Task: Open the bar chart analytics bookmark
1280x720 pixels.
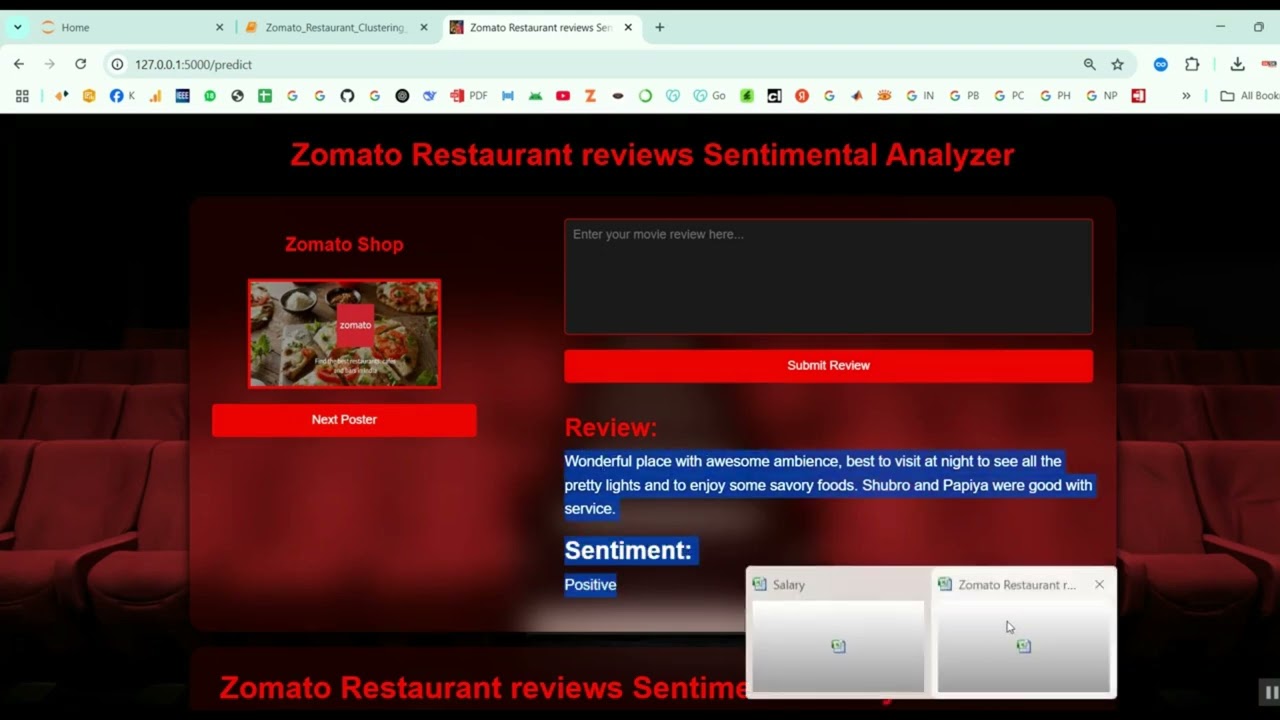Action: click(x=155, y=96)
